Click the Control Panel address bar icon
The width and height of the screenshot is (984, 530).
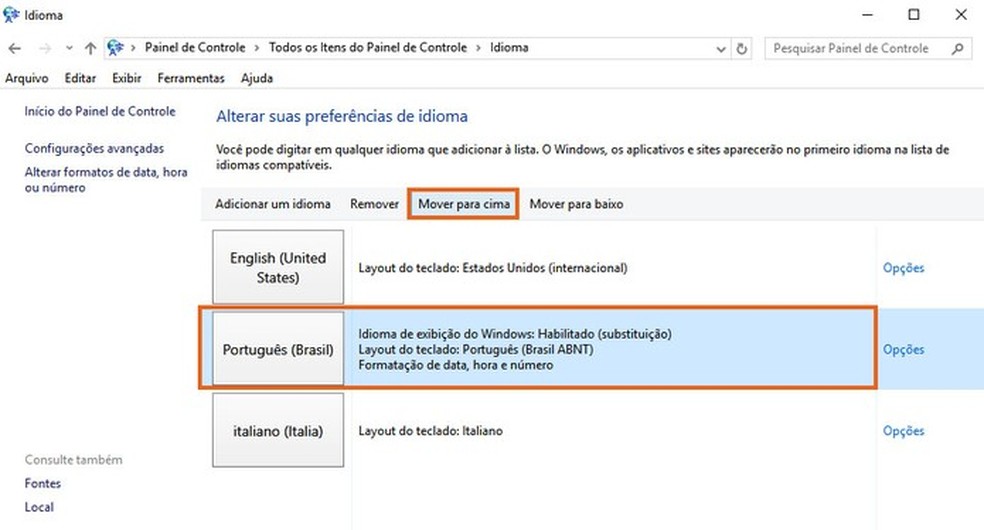115,48
